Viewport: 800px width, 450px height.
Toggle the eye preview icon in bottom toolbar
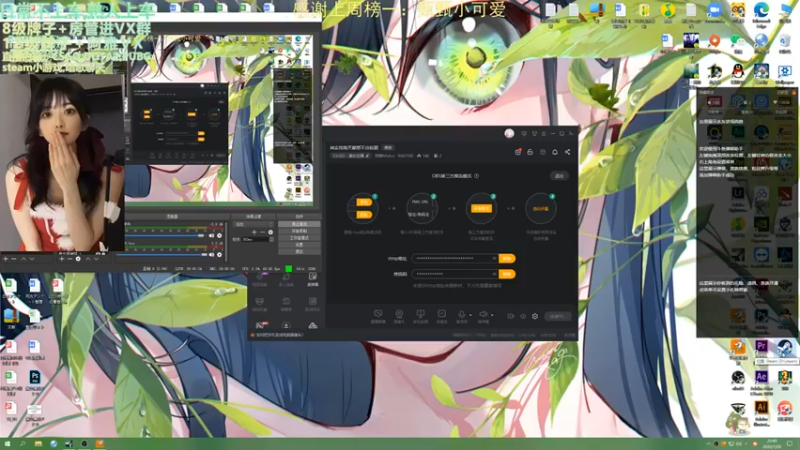click(523, 316)
